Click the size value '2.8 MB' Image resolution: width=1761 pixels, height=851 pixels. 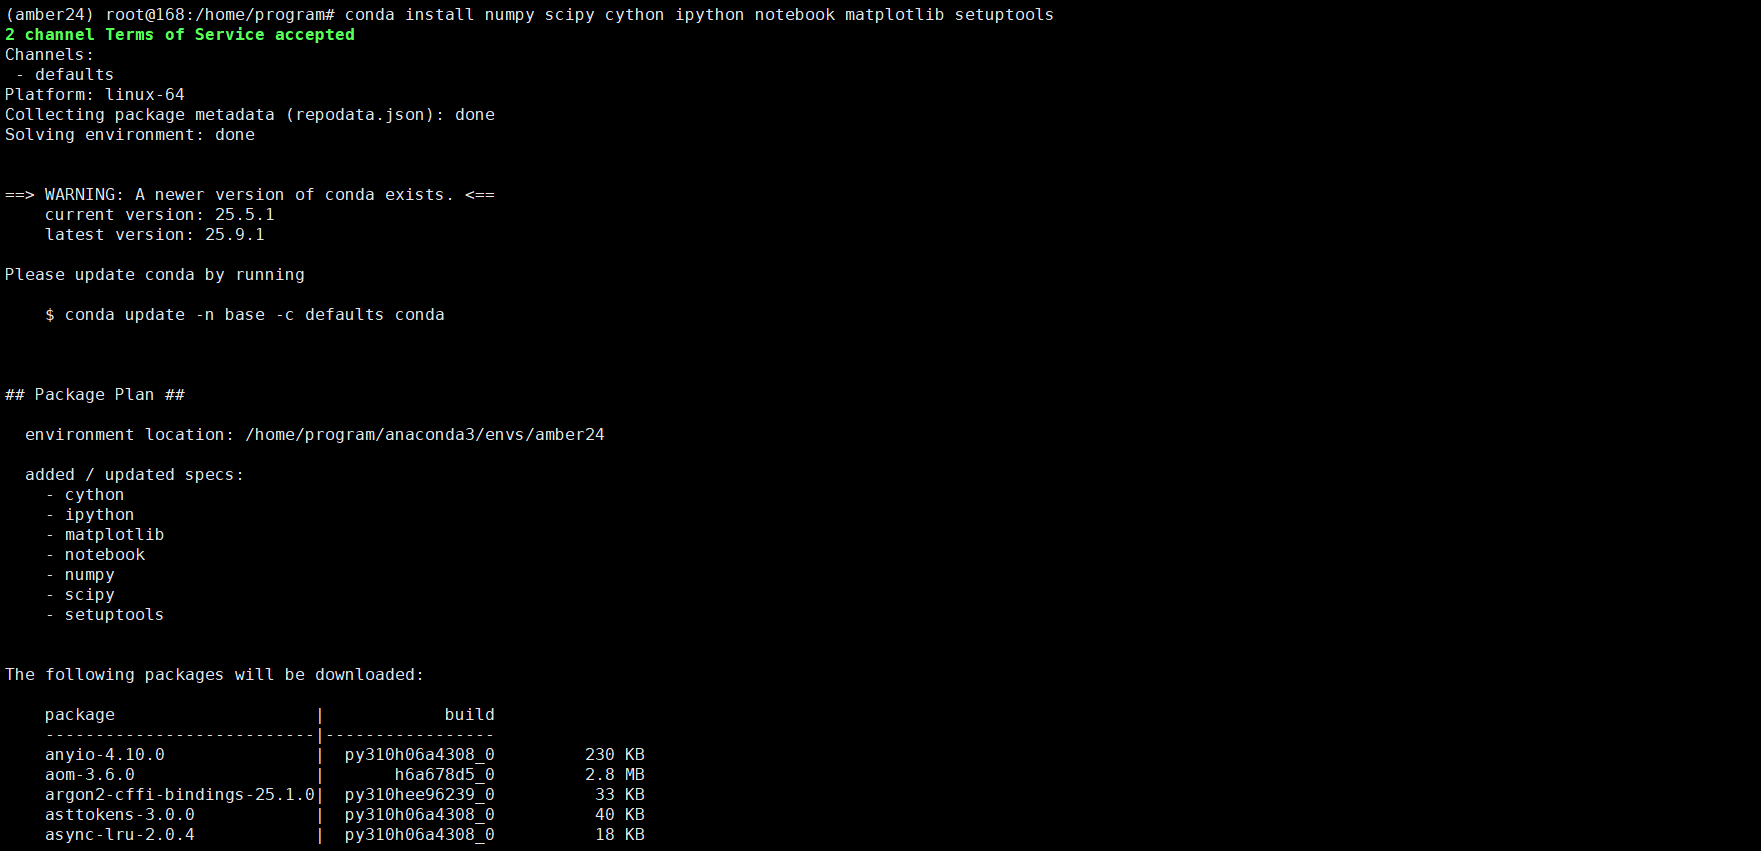pos(615,775)
